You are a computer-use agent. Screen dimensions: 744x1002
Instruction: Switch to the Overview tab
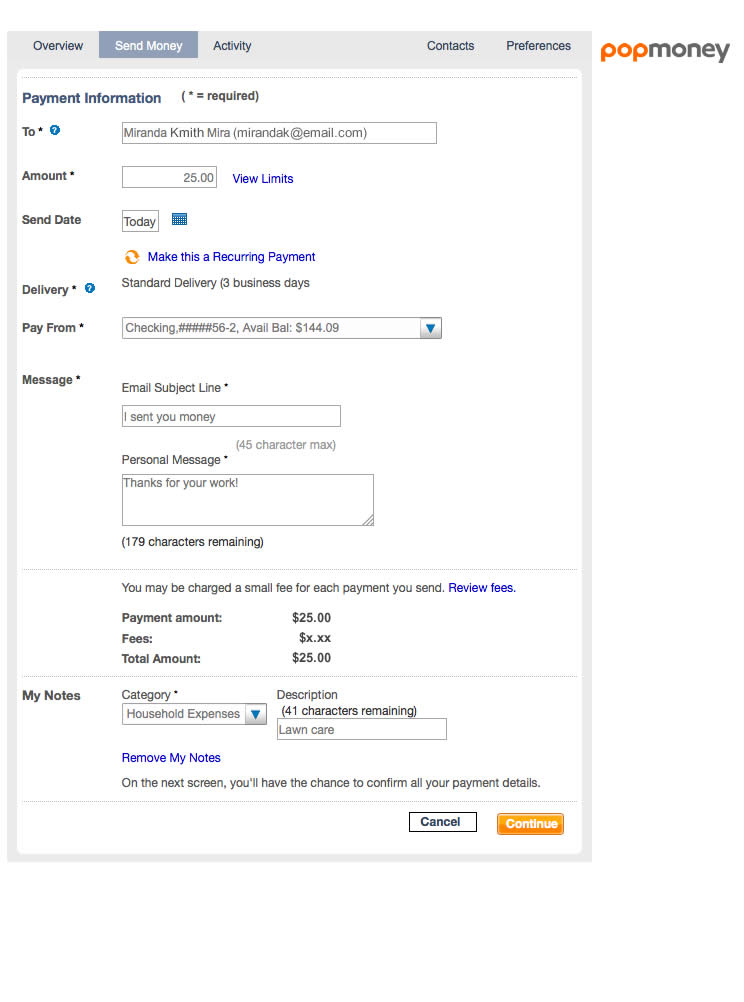pyautogui.click(x=57, y=45)
